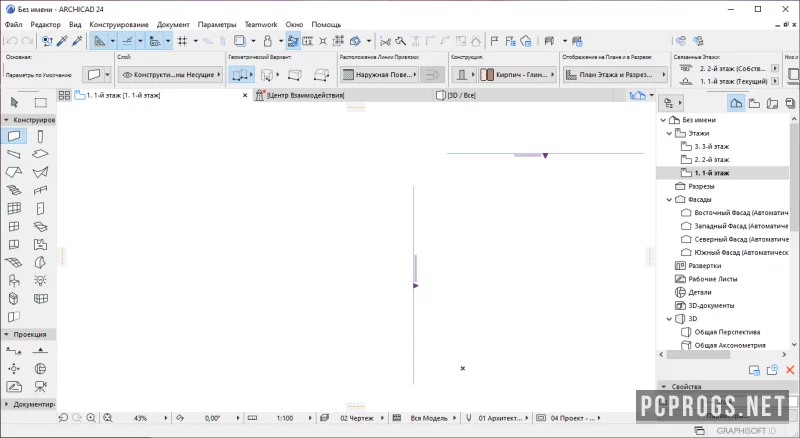
Task: Expand the Документирование toolbox section
Action: point(7,404)
